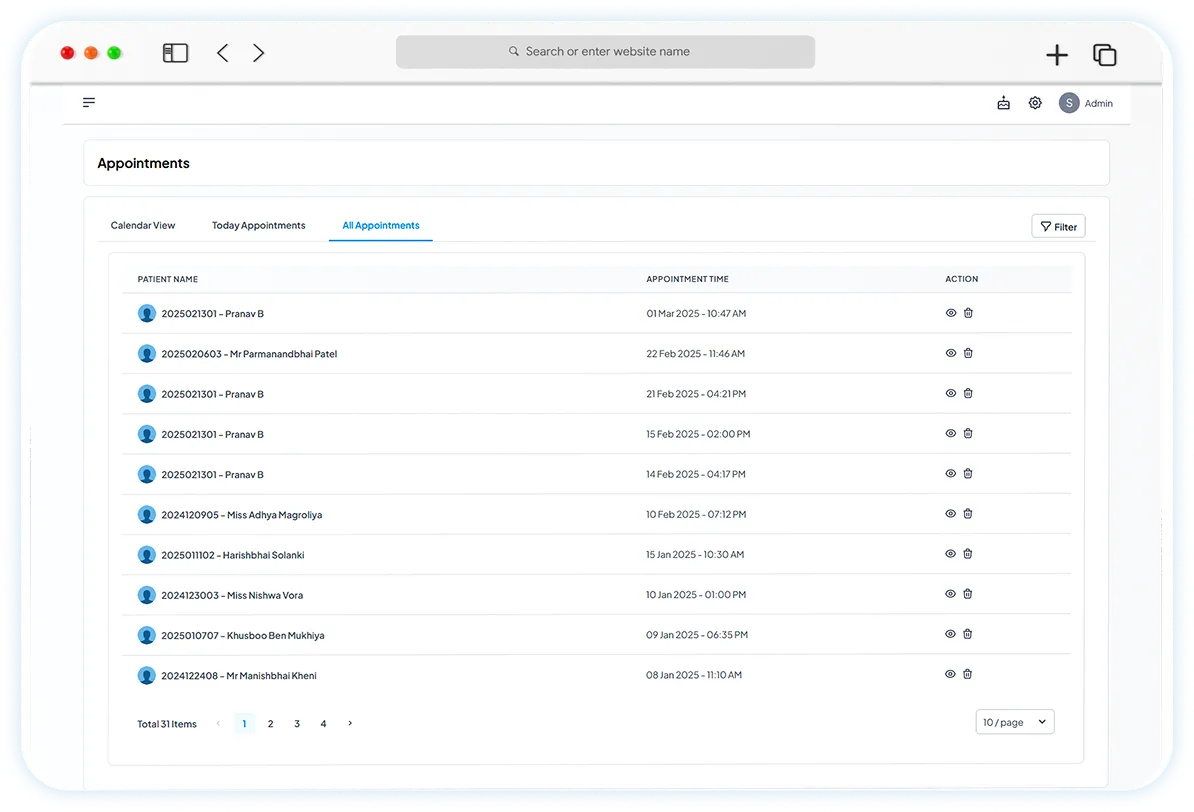Focus the browser address search bar

tap(605, 52)
